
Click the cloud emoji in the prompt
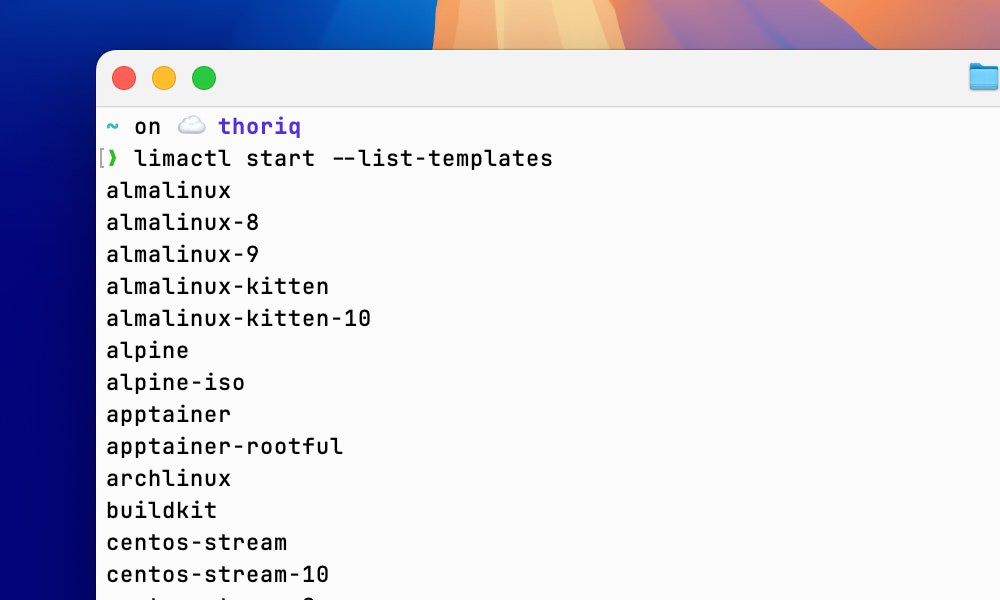pos(192,125)
